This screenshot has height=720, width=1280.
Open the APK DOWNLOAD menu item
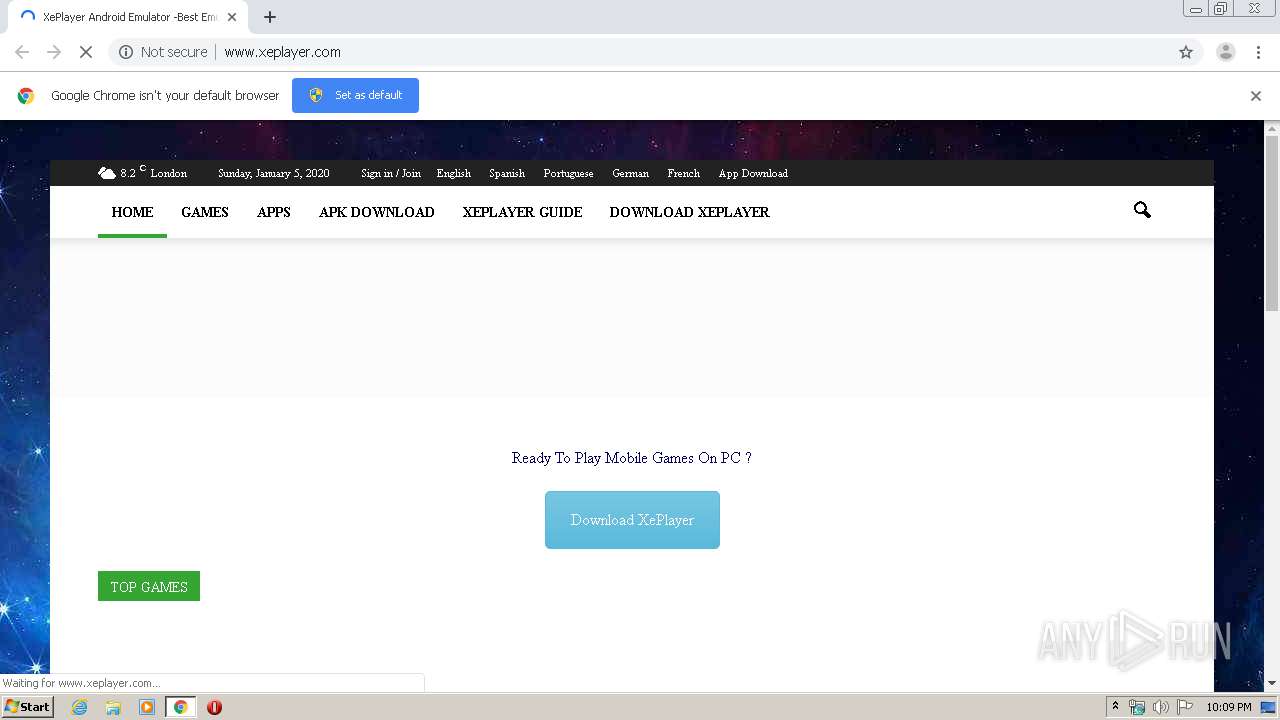coord(377,212)
